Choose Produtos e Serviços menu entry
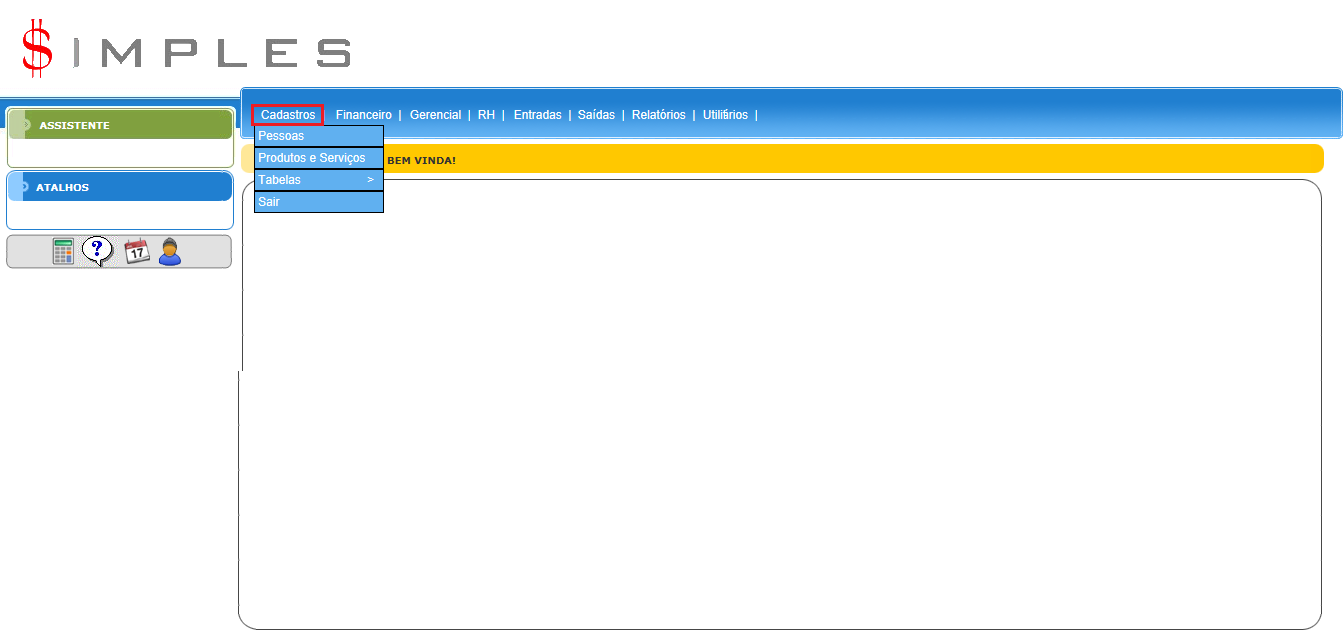 click(318, 158)
